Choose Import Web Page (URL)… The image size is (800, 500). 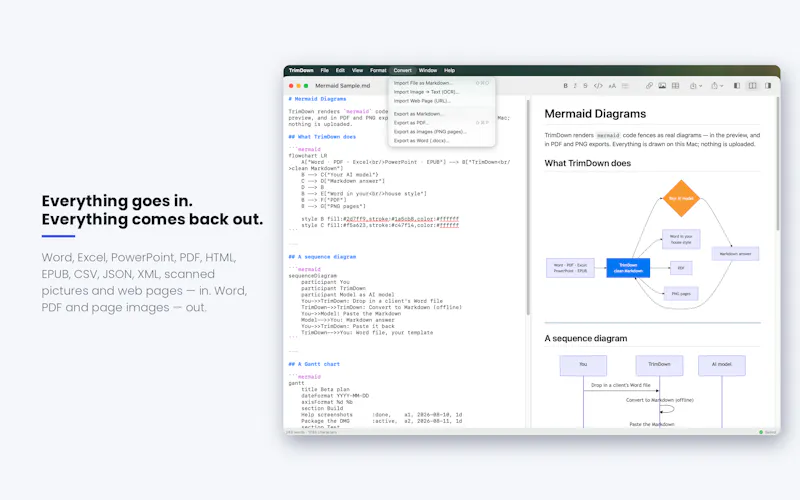[441, 101]
